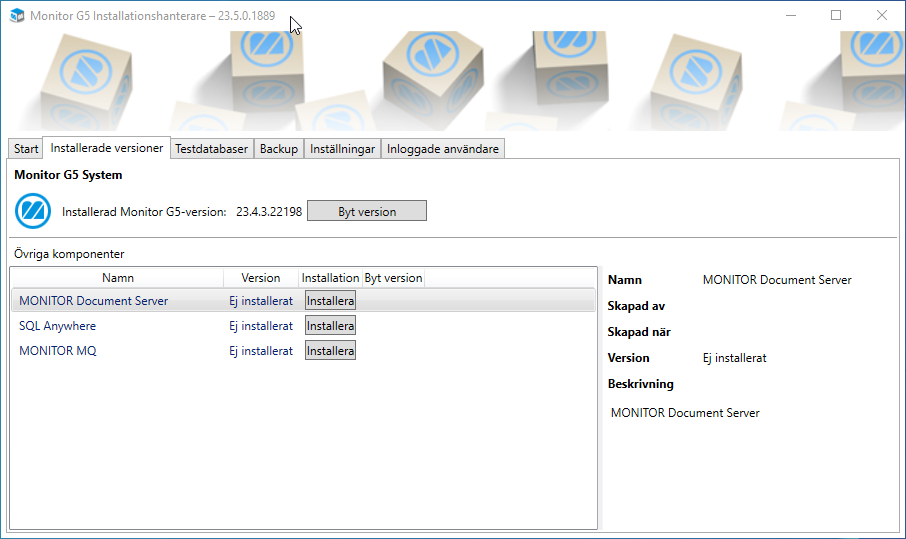The width and height of the screenshot is (906, 539).
Task: Maximize the Installationshanterare window
Action: [x=836, y=16]
